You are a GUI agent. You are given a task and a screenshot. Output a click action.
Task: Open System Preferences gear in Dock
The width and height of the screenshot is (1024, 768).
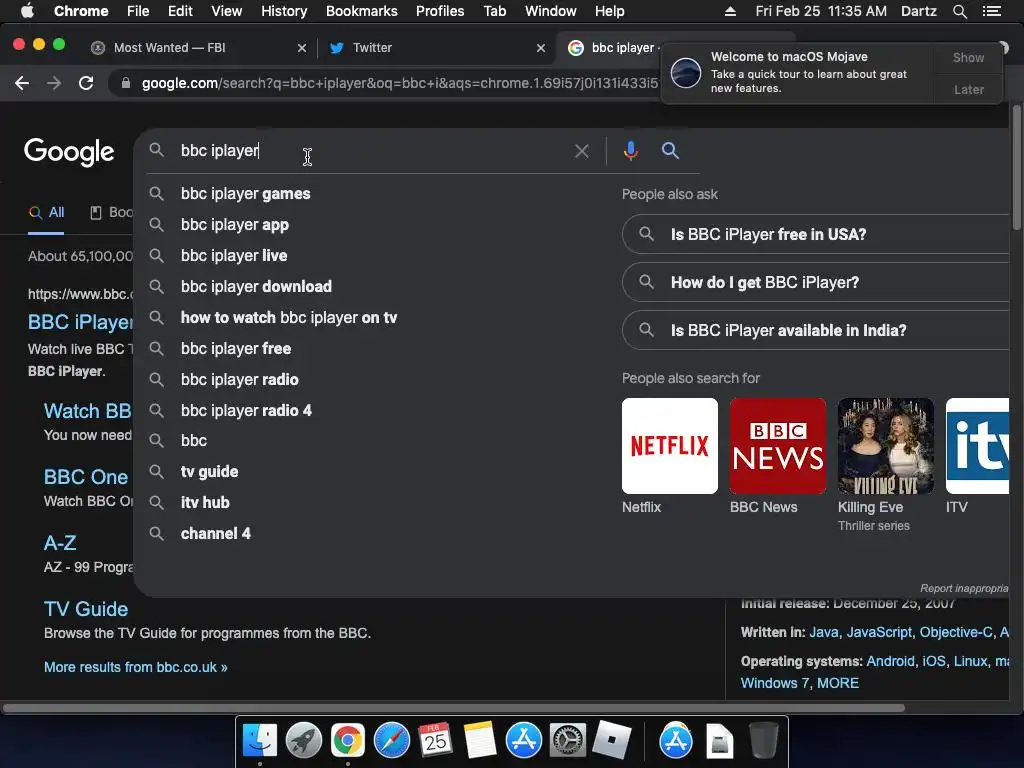point(567,741)
